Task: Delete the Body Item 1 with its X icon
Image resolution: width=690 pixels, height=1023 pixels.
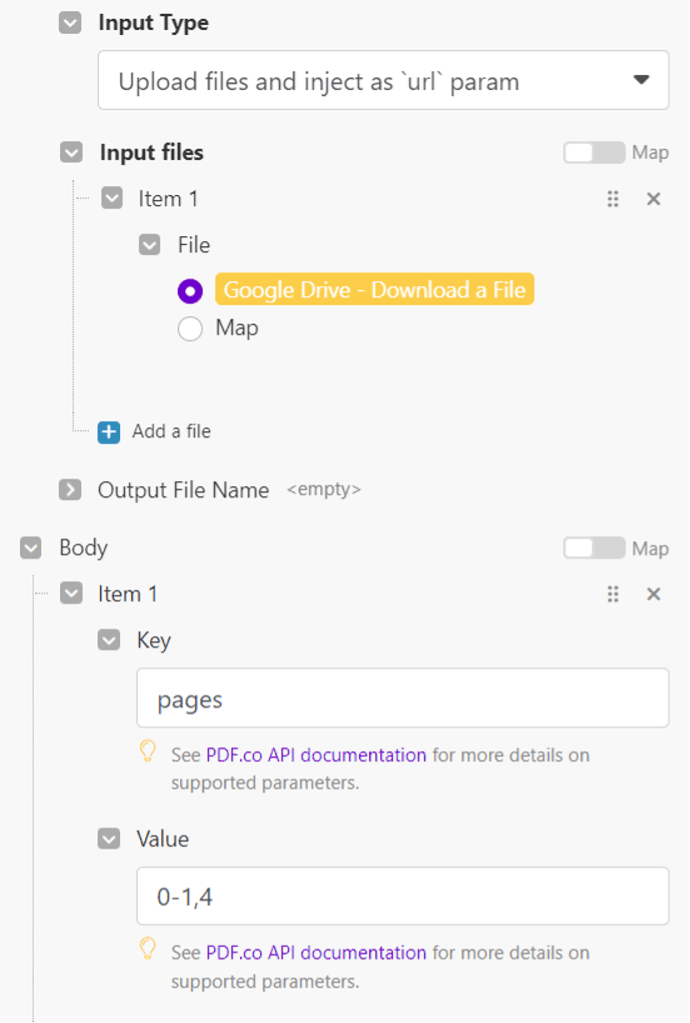Action: point(653,593)
